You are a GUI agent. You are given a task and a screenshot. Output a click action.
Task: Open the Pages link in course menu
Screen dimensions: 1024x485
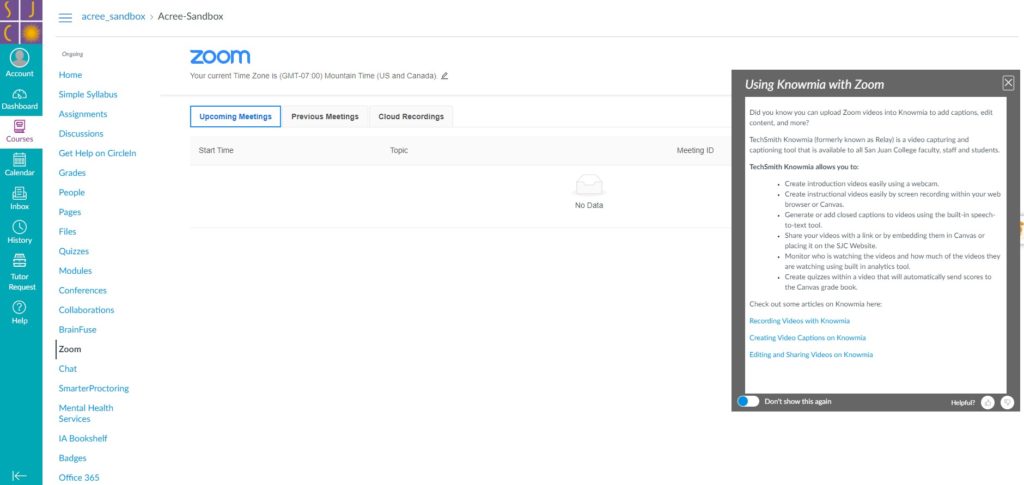(x=70, y=212)
